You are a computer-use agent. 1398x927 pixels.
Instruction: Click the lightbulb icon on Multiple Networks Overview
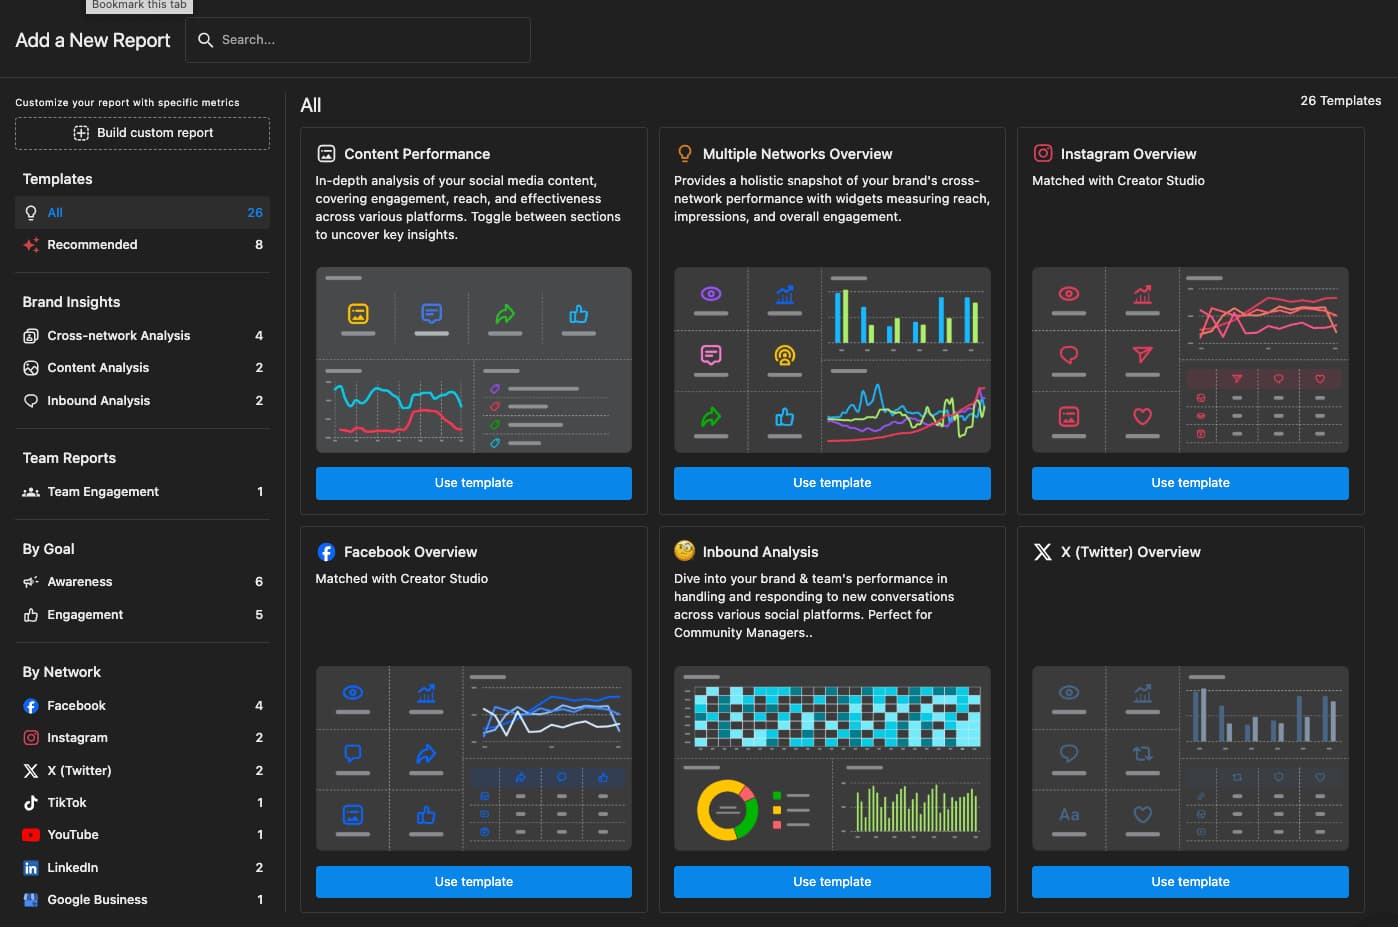685,153
